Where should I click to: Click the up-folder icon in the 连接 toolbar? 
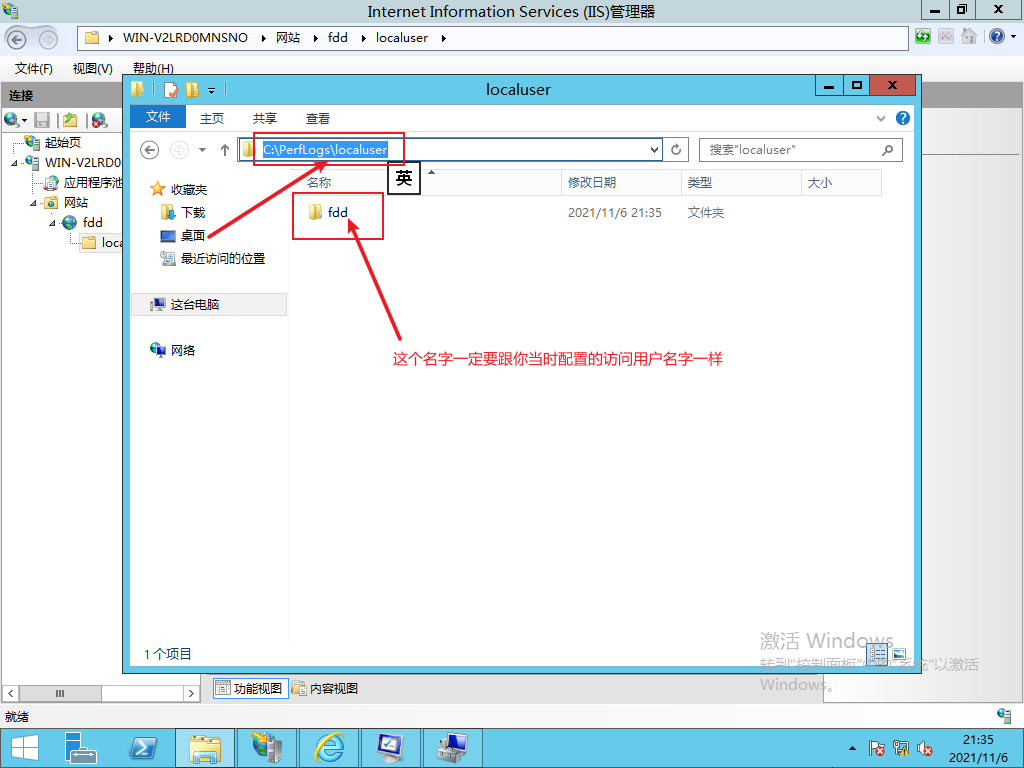[71, 120]
